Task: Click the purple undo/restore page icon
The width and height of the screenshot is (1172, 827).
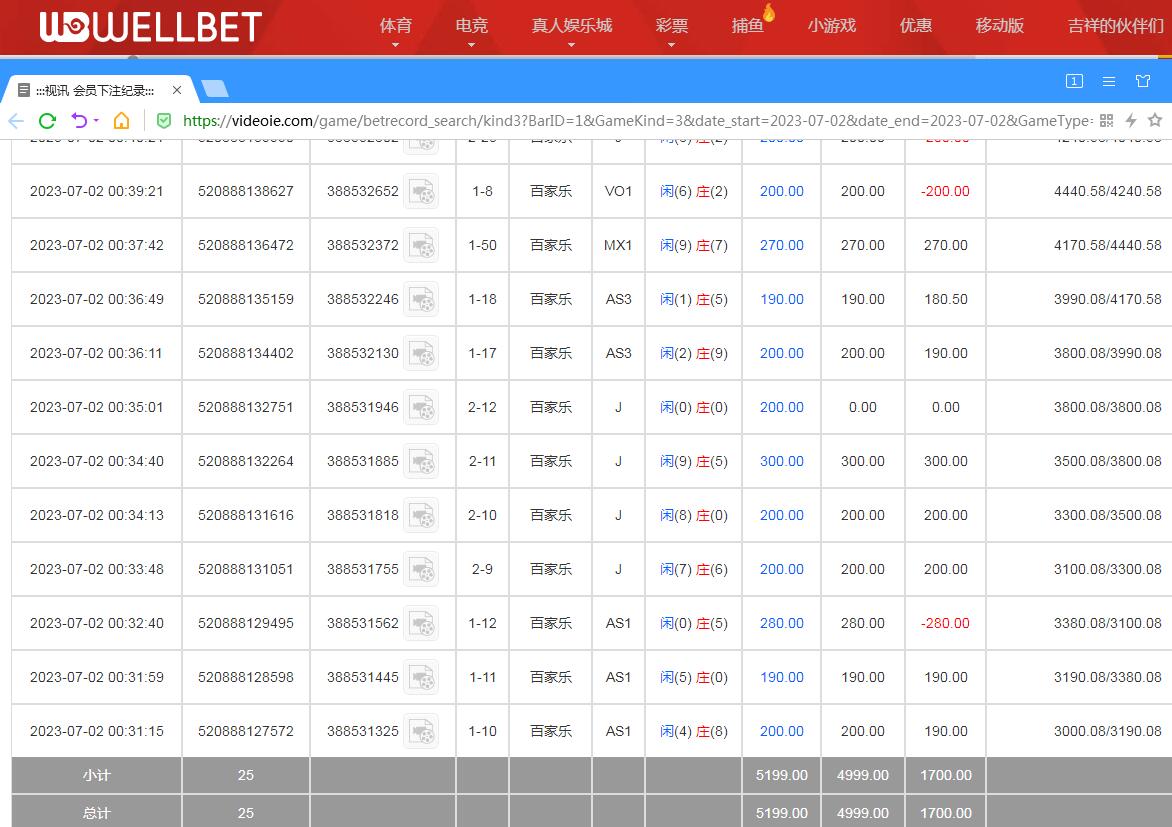Action: click(79, 121)
